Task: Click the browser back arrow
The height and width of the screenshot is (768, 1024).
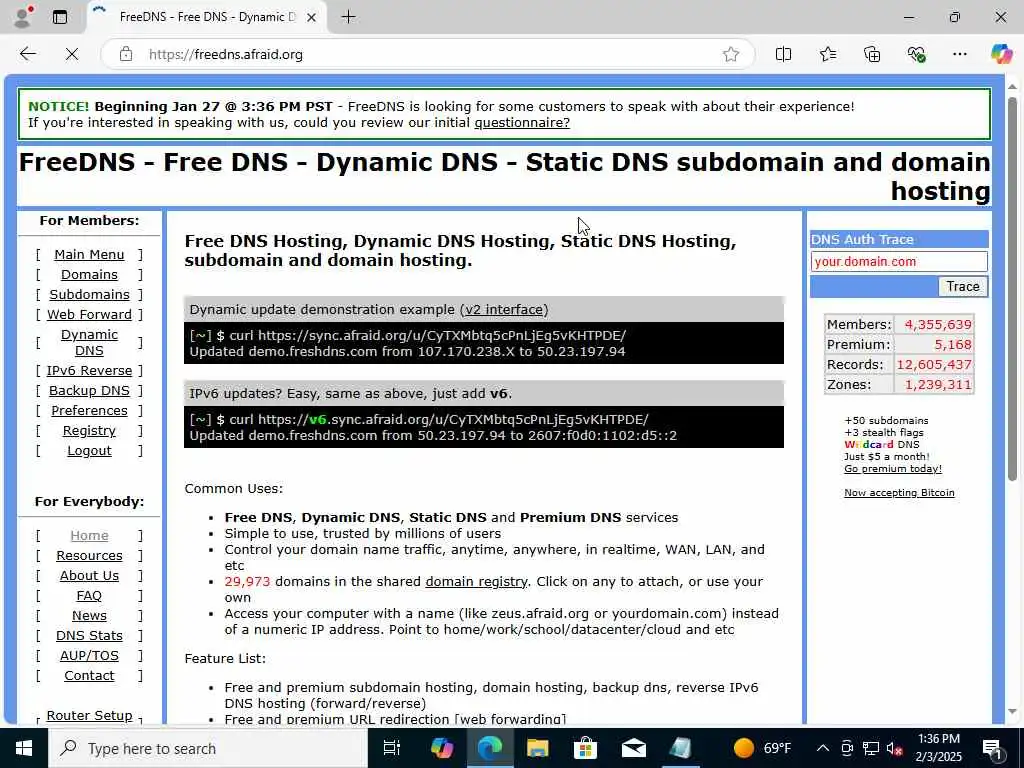Action: coord(27,54)
